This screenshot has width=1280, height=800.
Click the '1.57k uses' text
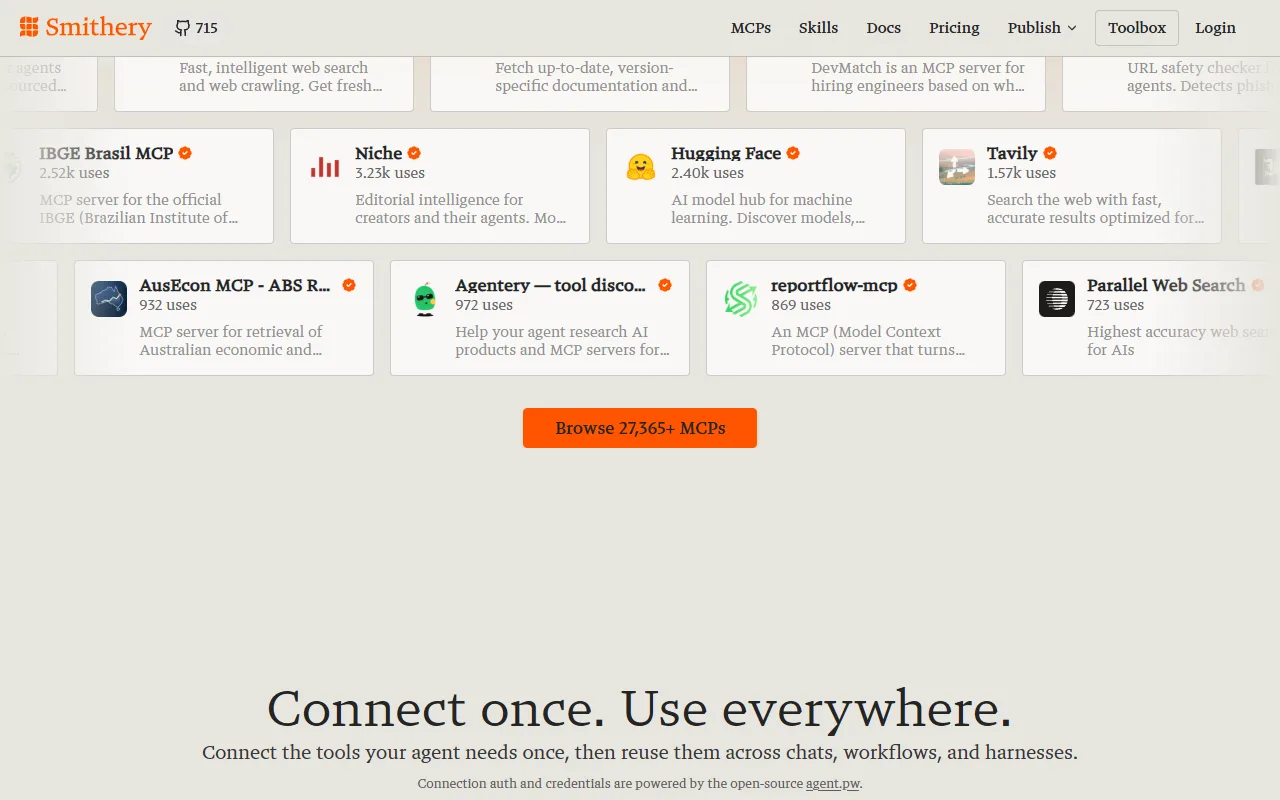(x=1021, y=173)
